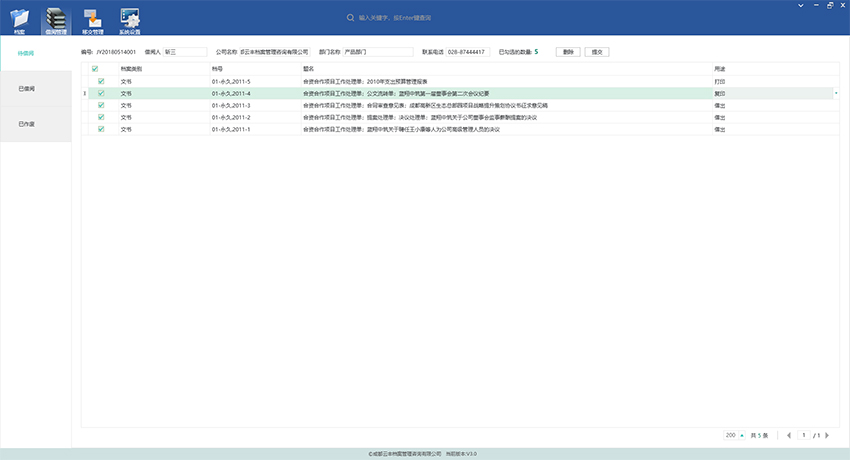
Task: Switch to the 已作废 voided tab
Action: click(36, 124)
